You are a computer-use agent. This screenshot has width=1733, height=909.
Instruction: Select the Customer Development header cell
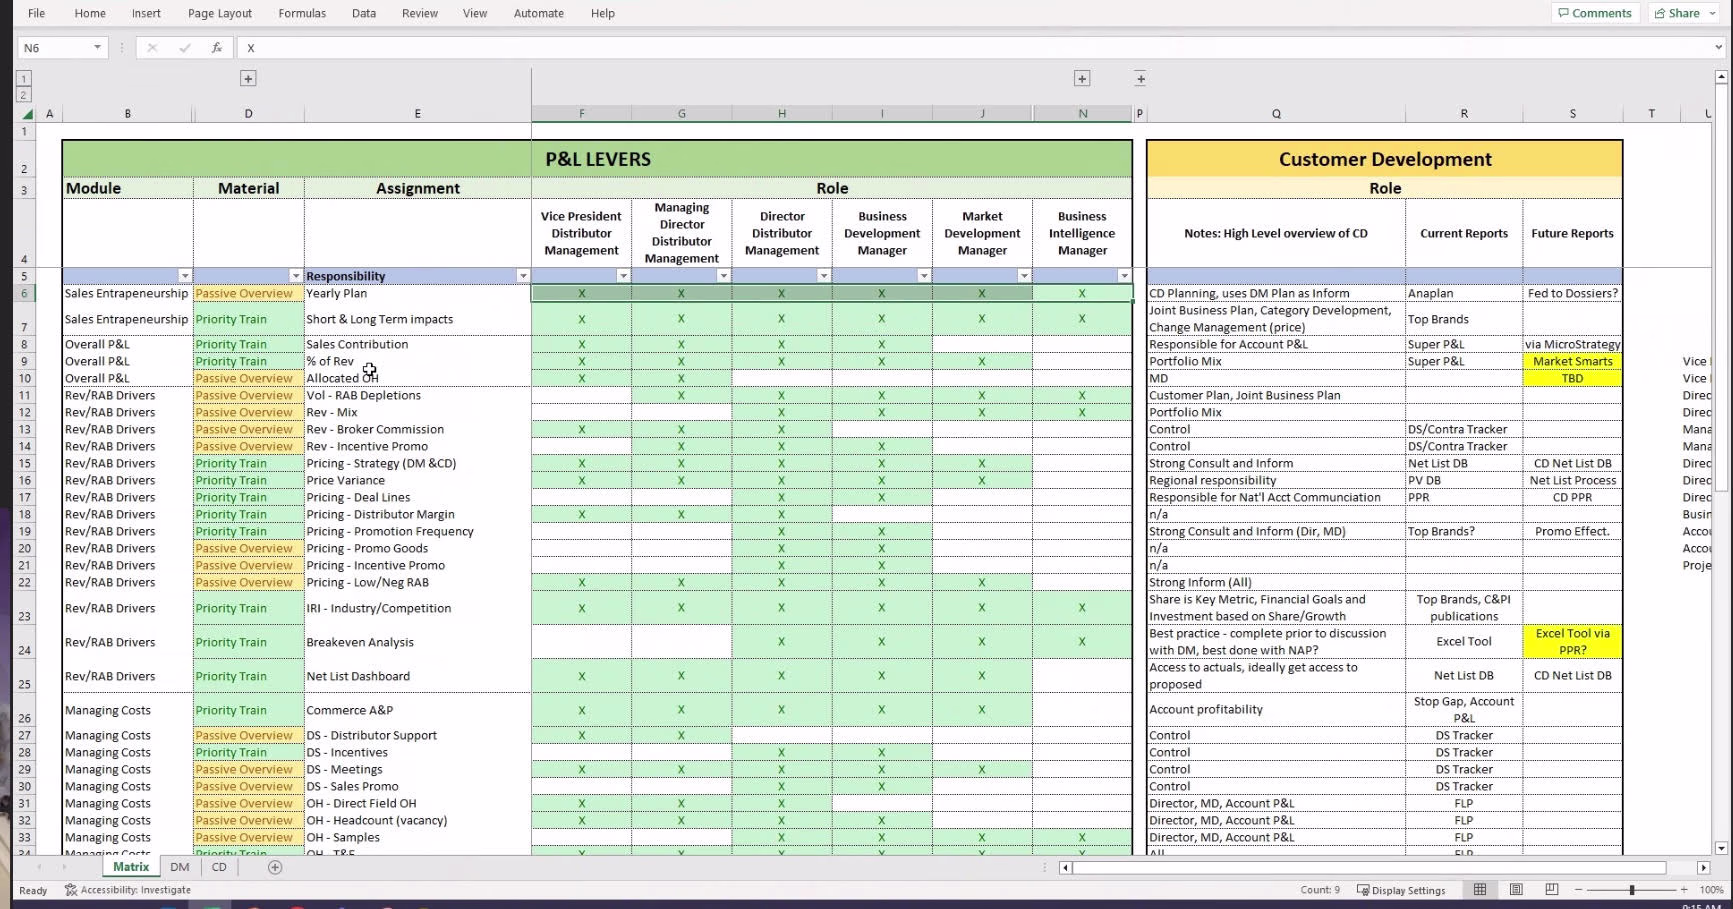click(x=1385, y=159)
